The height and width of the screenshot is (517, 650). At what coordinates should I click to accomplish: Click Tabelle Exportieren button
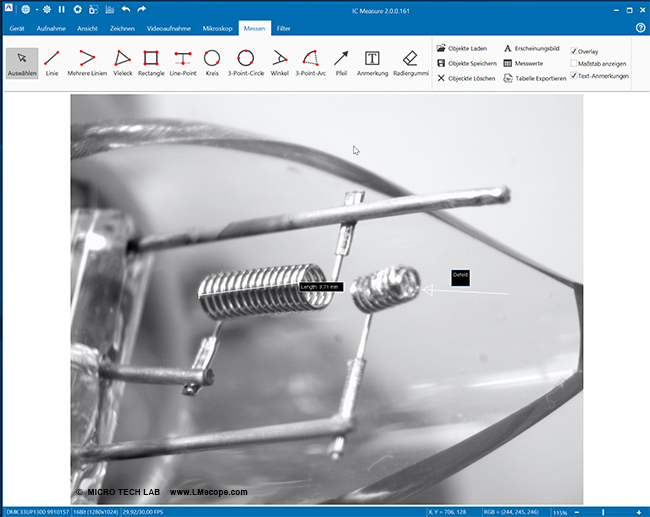[534, 78]
